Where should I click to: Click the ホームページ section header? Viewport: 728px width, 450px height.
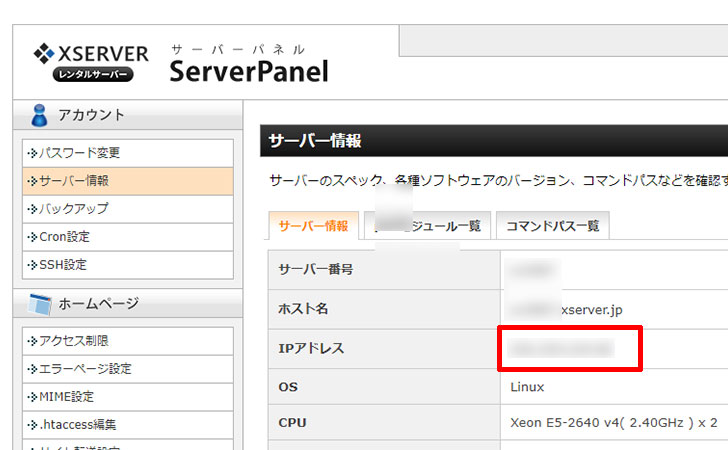(x=128, y=304)
